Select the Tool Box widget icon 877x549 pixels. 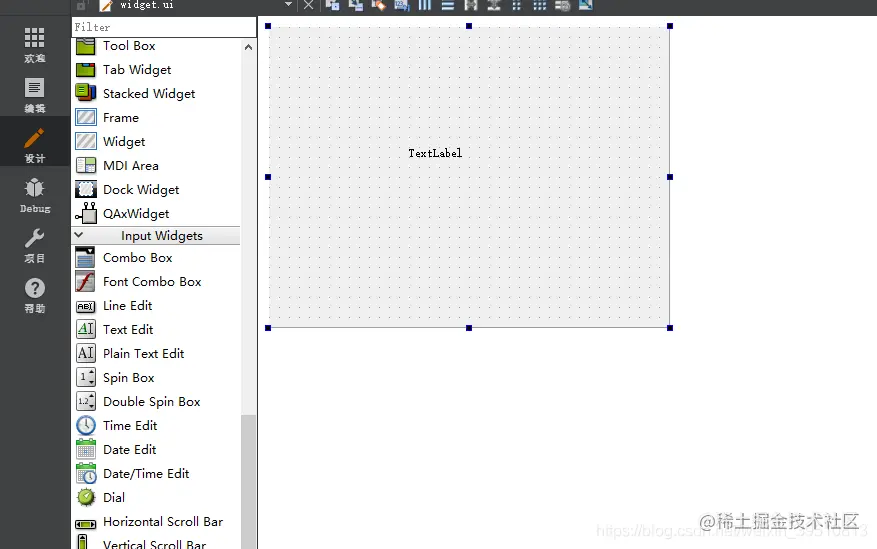click(86, 46)
